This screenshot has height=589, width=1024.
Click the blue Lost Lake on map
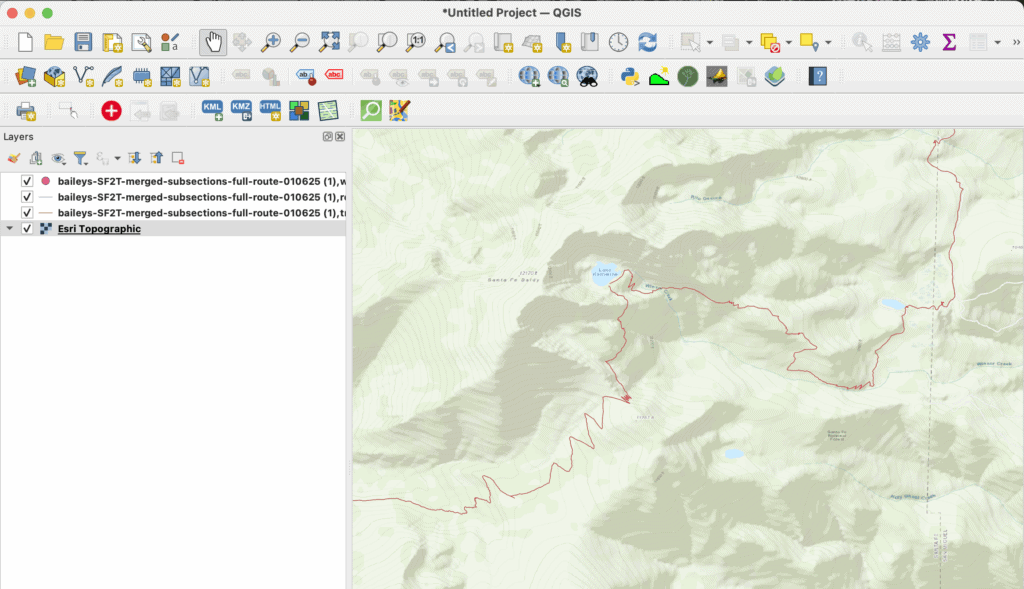604,276
